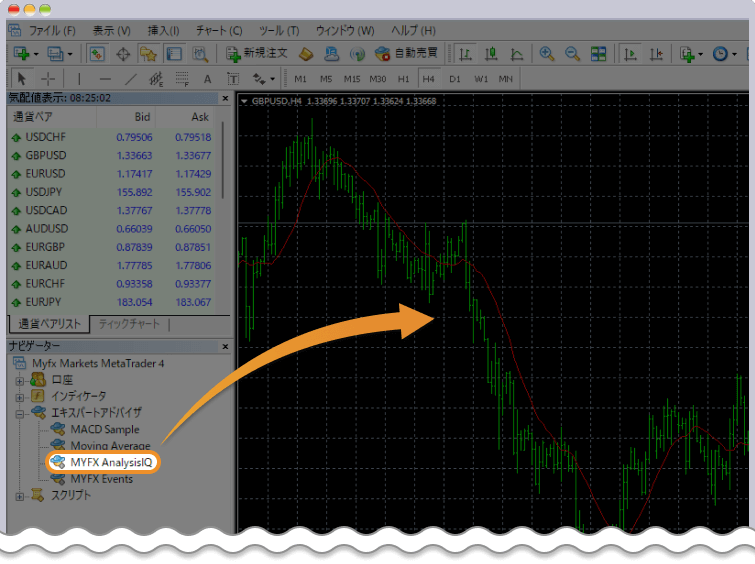Select the trendline drawing tool

coord(130,79)
